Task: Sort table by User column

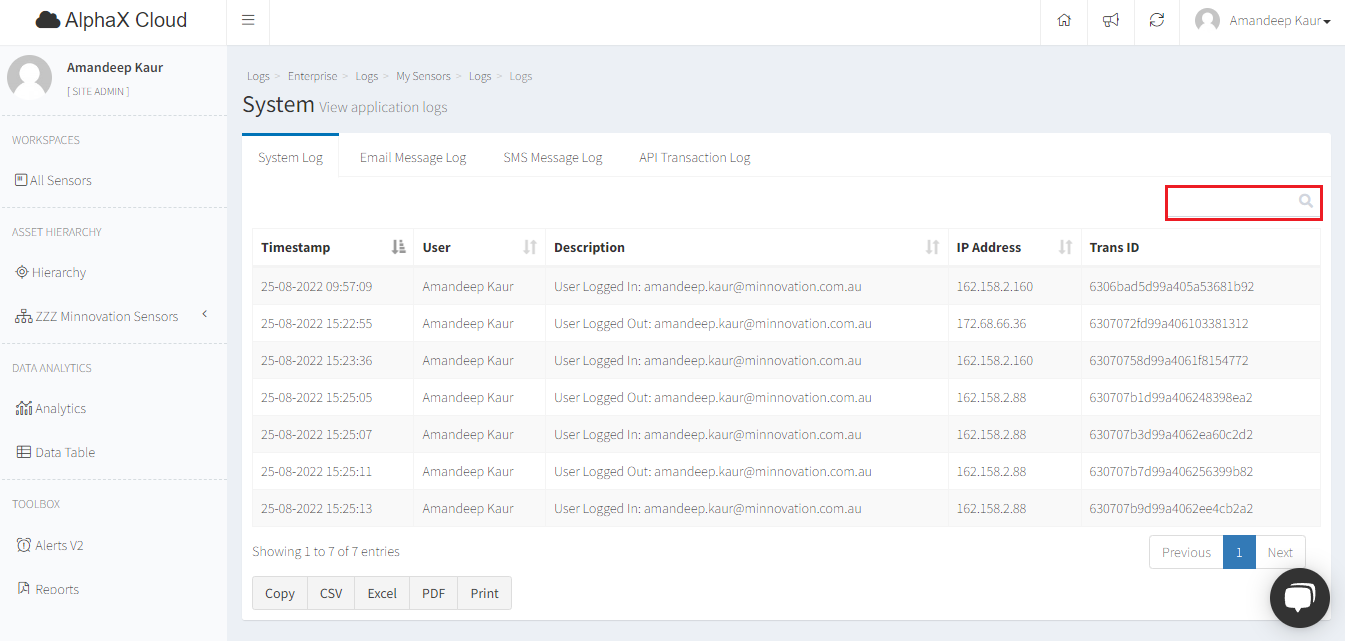Action: [x=529, y=247]
